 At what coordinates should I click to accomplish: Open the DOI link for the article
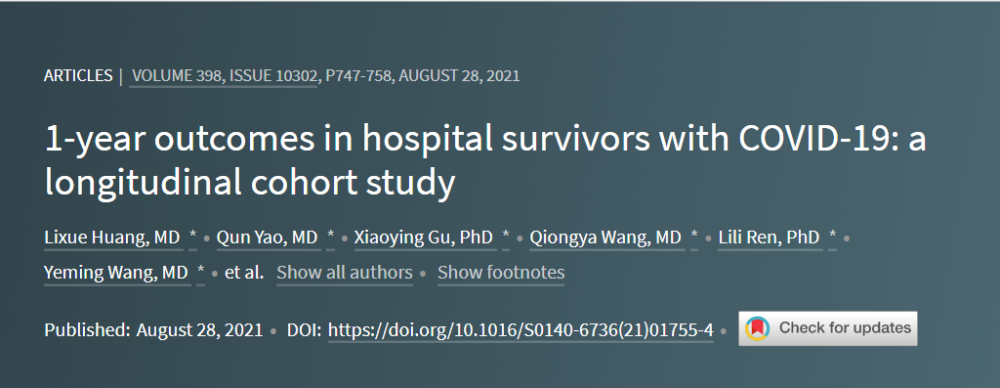[520, 330]
